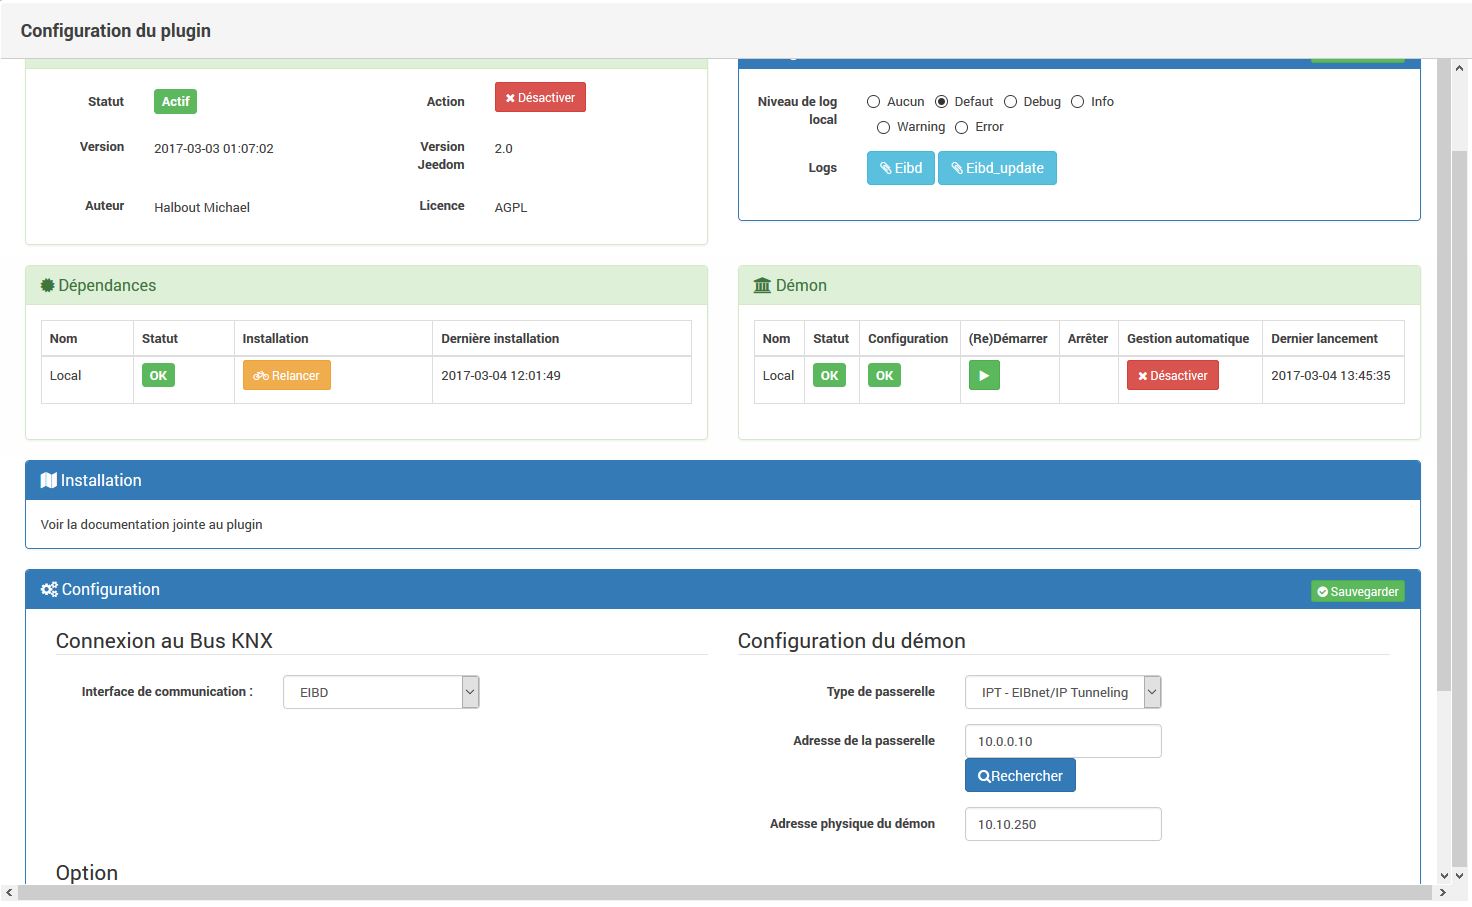
Task: Open the Eibd_update log file
Action: (997, 168)
